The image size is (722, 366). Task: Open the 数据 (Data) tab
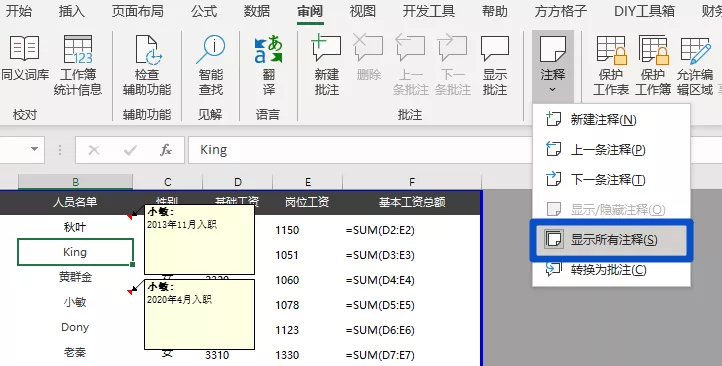257,11
